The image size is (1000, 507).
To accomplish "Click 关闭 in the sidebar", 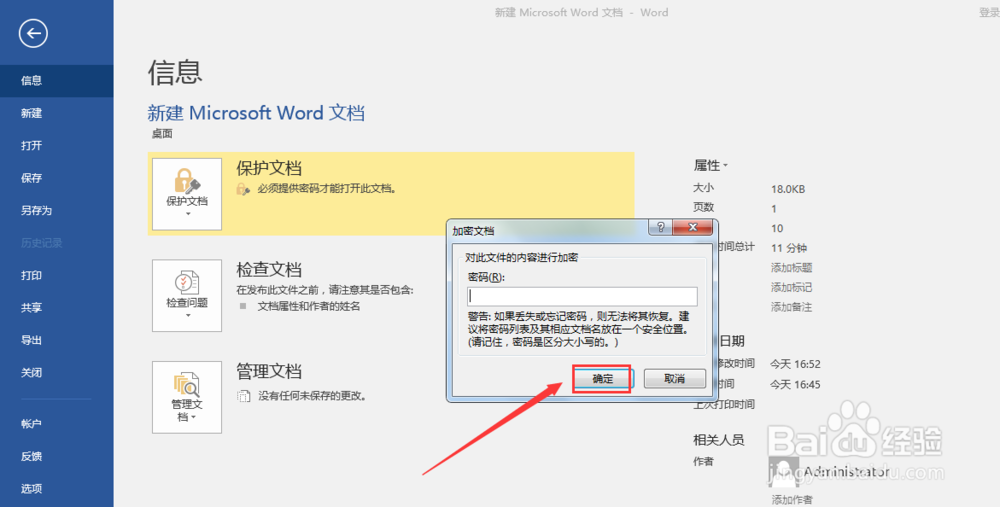I will pos(57,372).
